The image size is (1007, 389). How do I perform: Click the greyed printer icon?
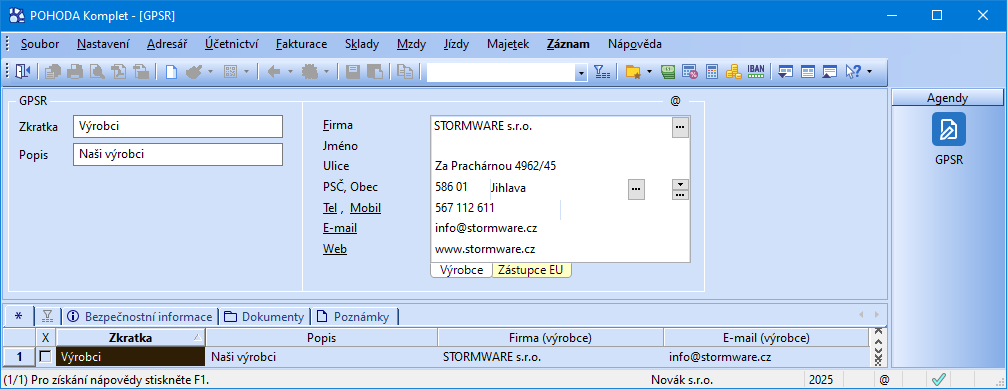pyautogui.click(x=75, y=72)
